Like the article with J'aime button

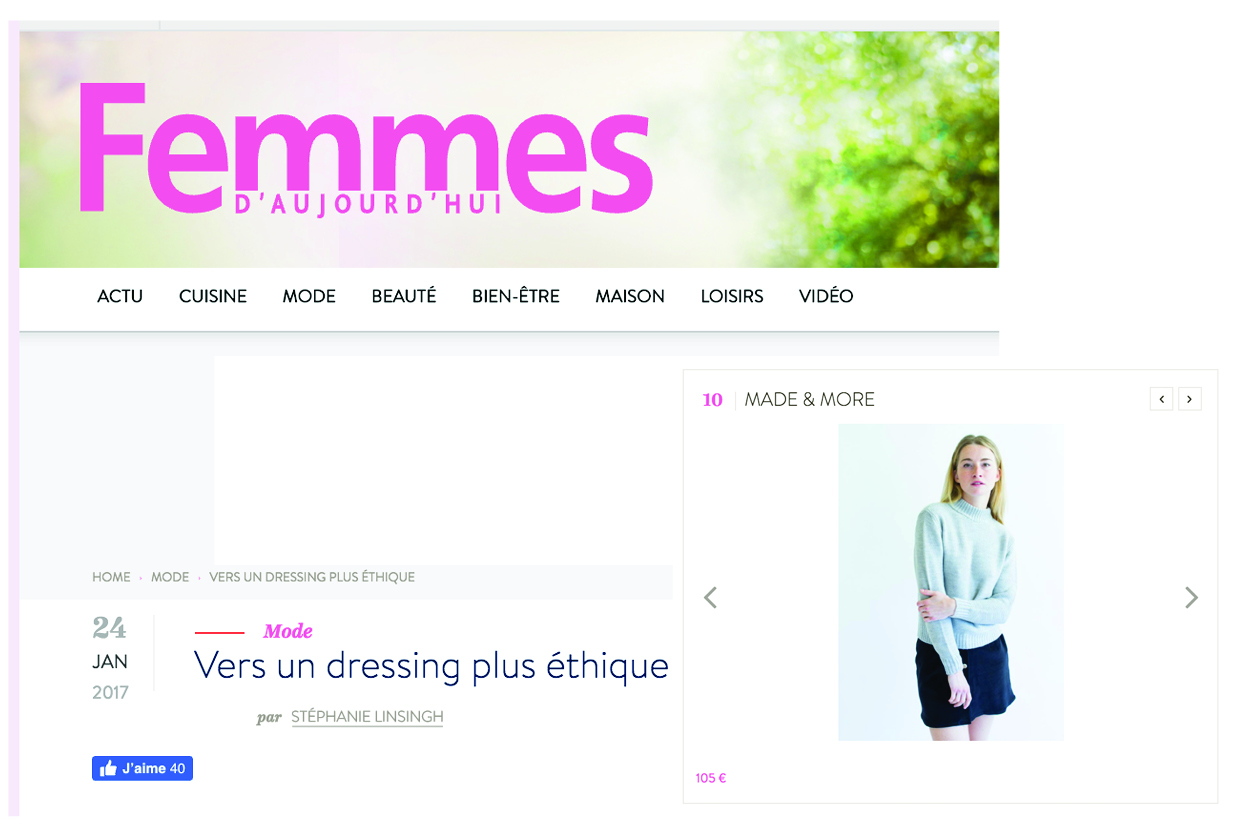(x=142, y=768)
